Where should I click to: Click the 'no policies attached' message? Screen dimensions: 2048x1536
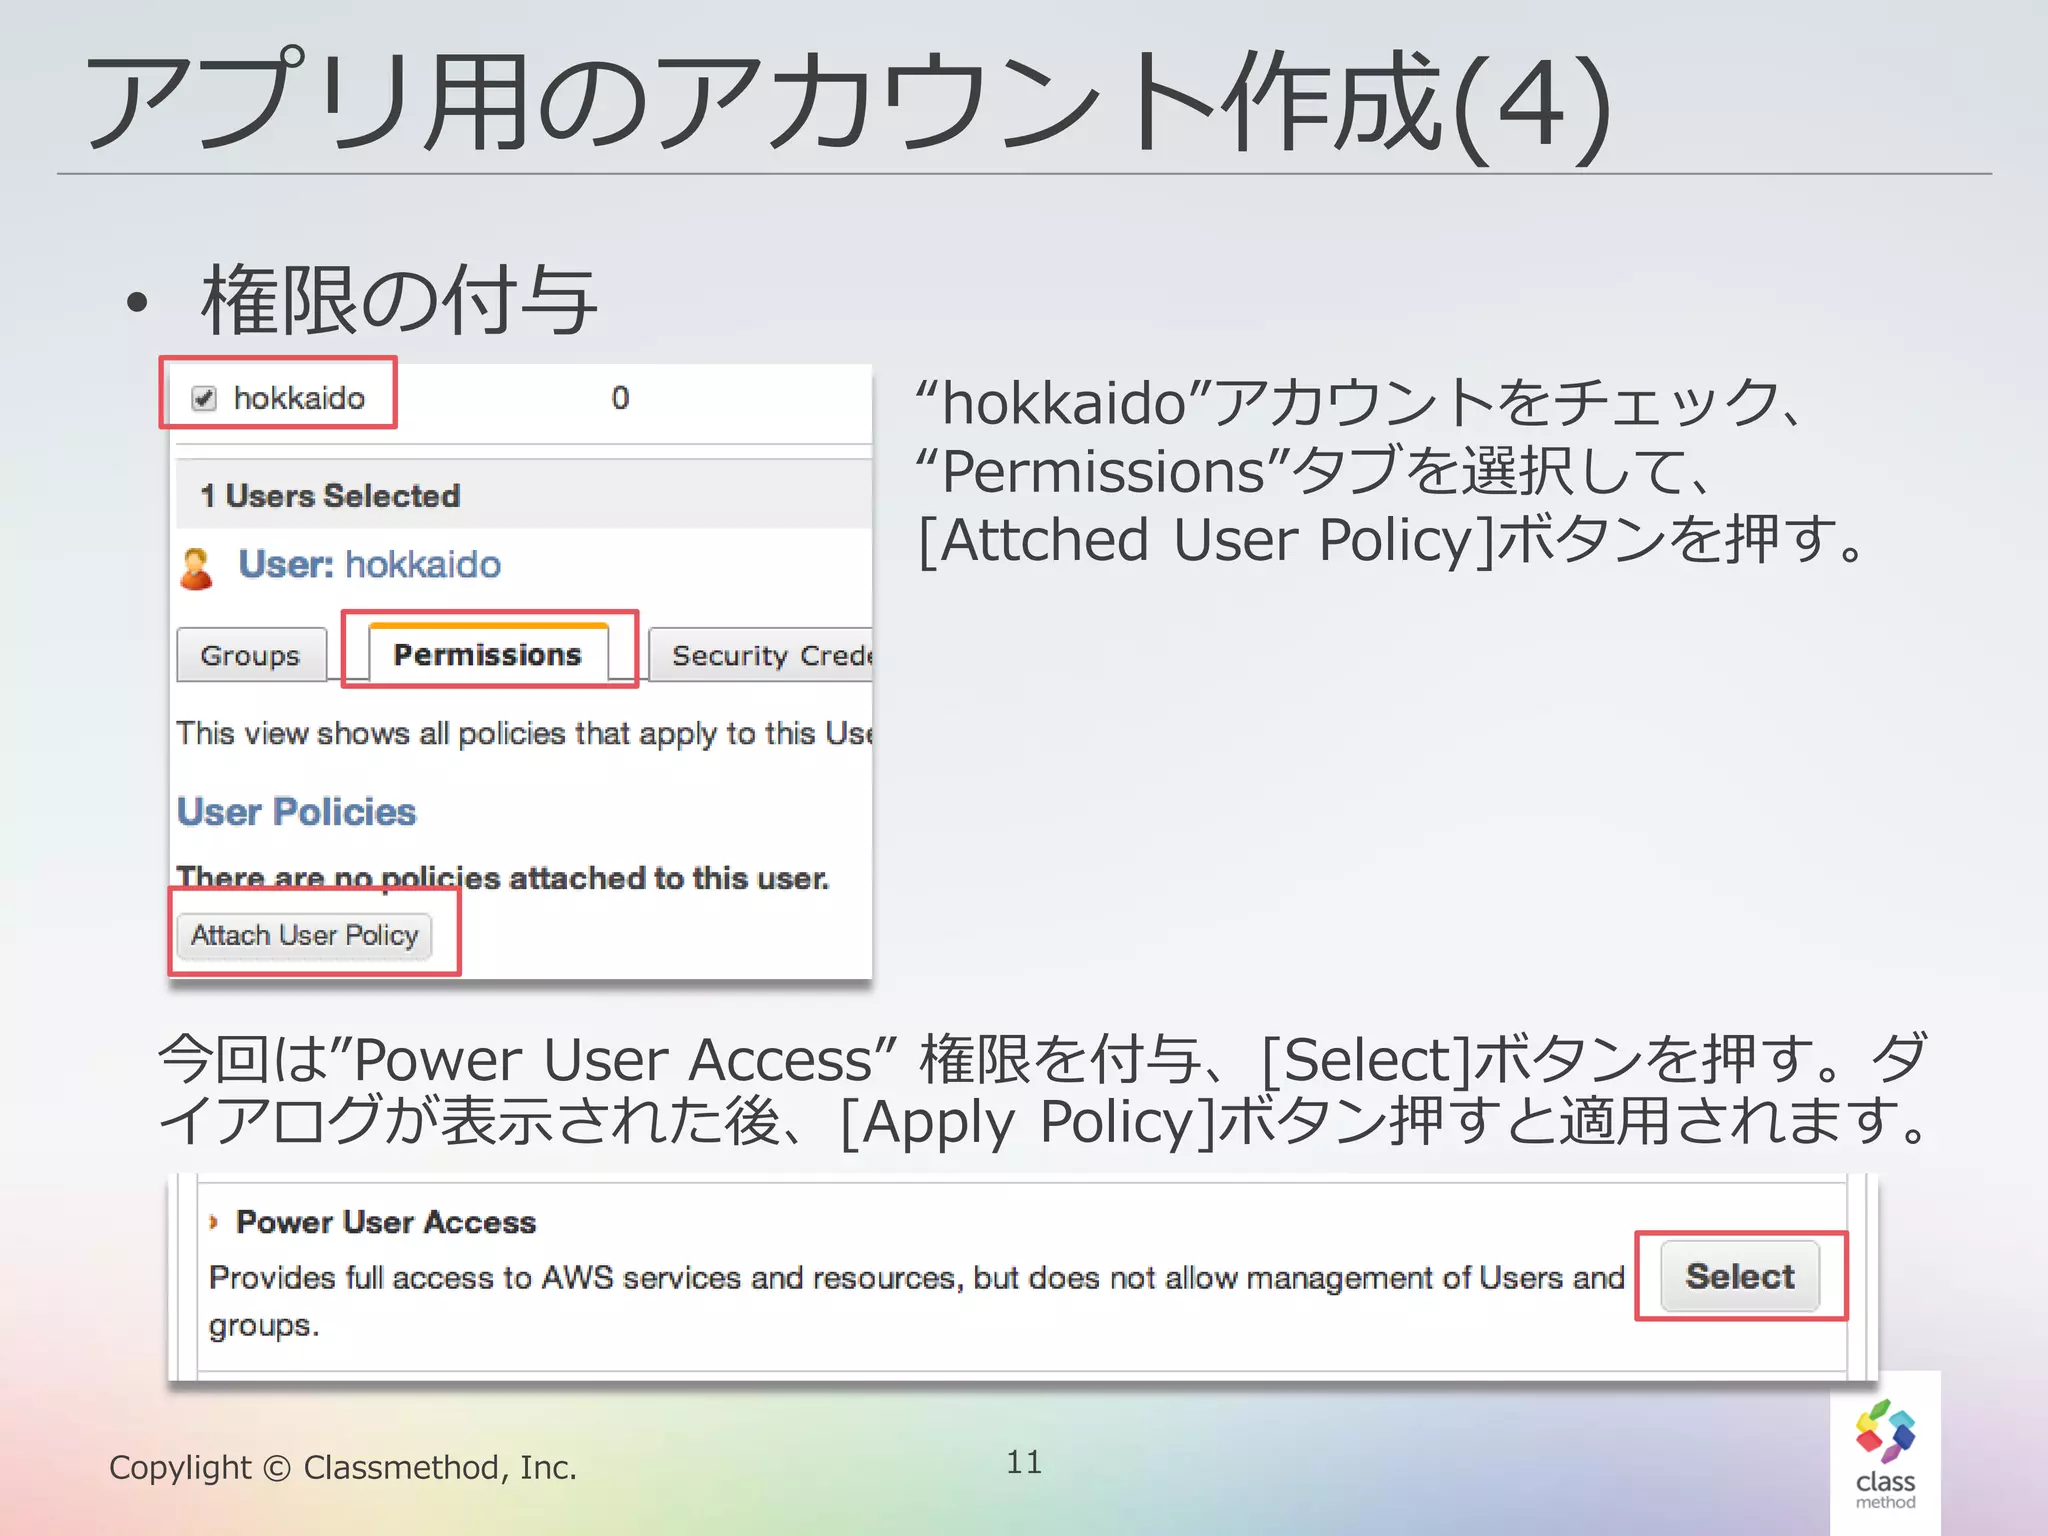click(502, 878)
